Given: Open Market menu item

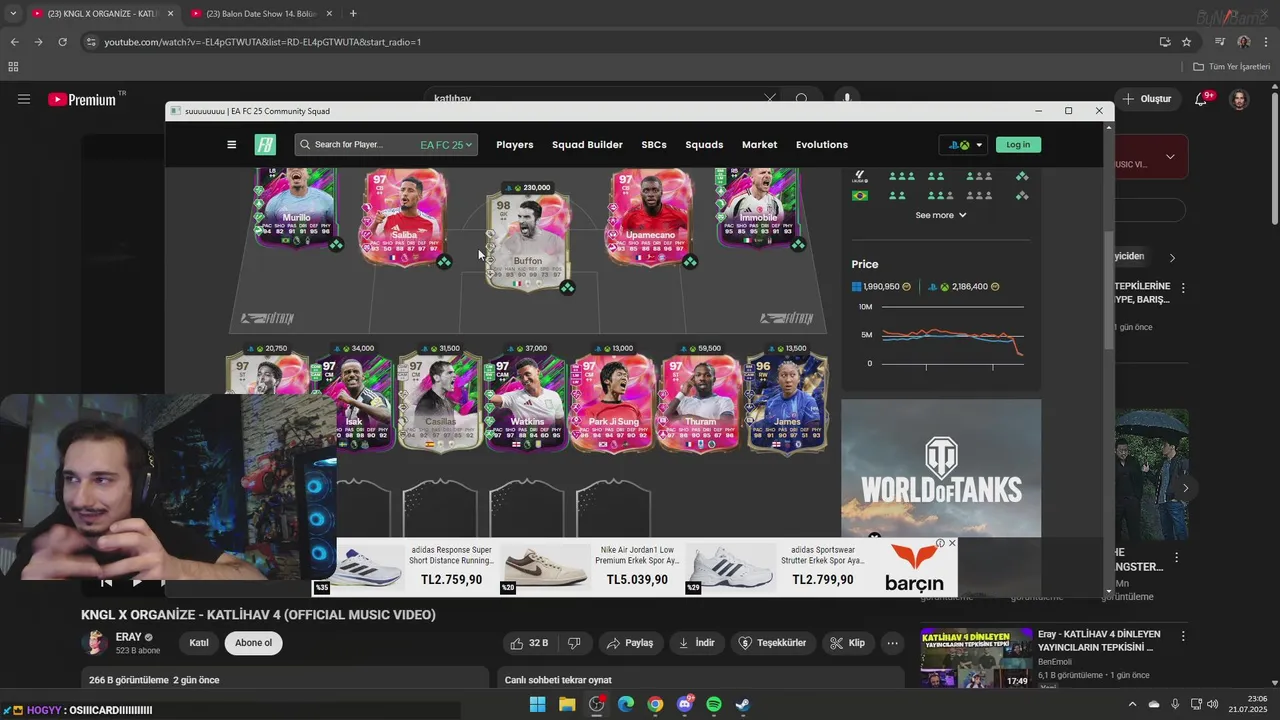Looking at the screenshot, I should pos(759,145).
